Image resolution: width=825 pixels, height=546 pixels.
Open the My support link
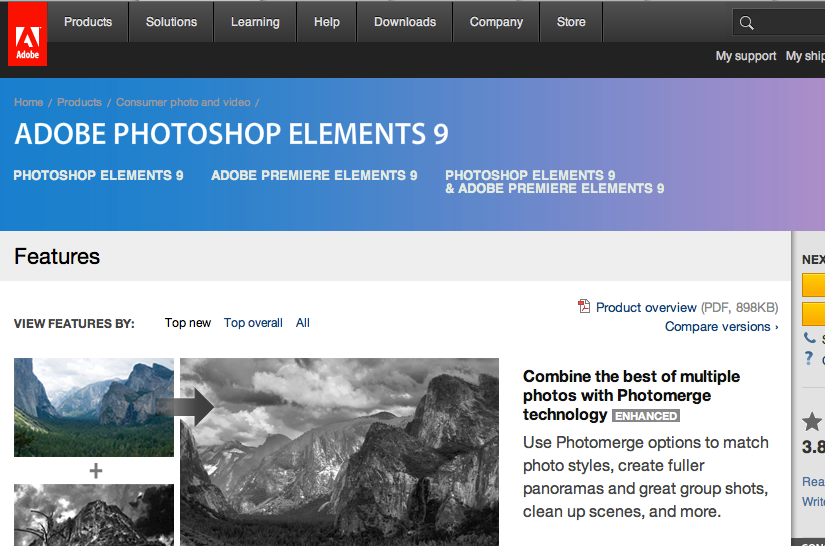pyautogui.click(x=745, y=56)
